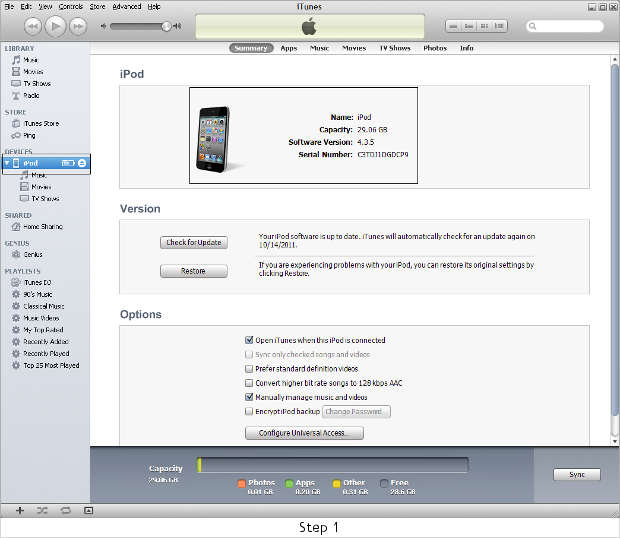Click the high volume speaker icon

(177, 26)
